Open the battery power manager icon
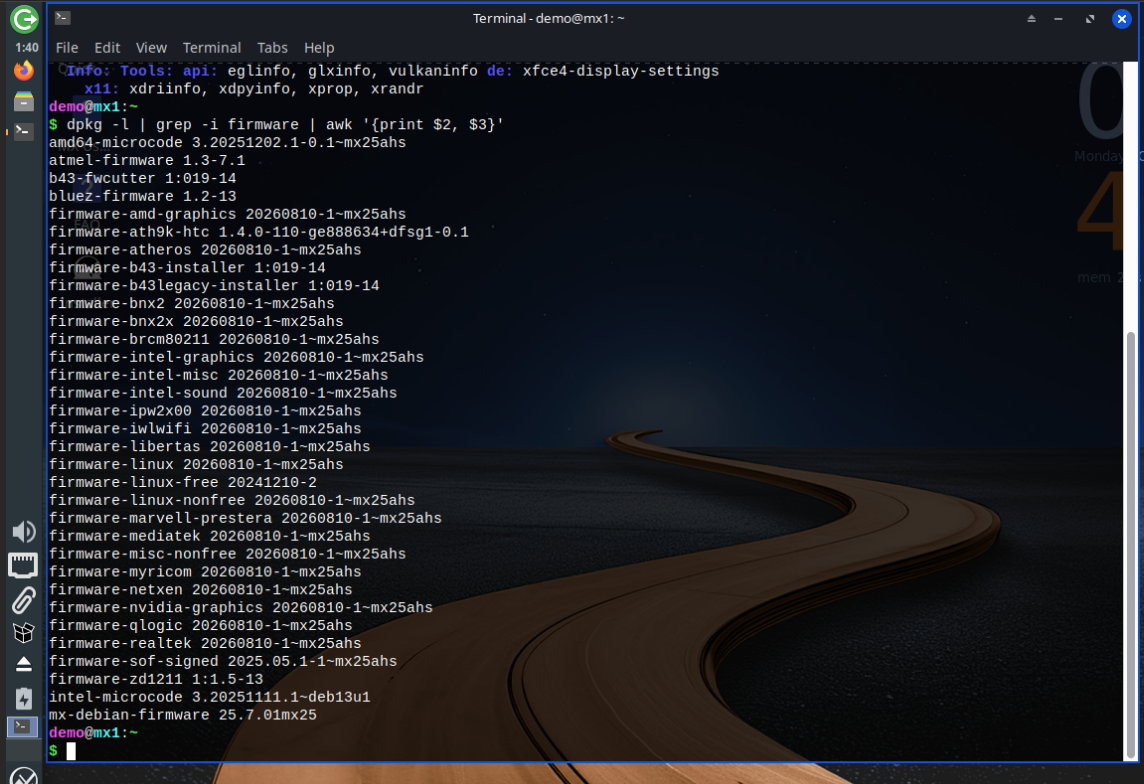 pyautogui.click(x=23, y=699)
